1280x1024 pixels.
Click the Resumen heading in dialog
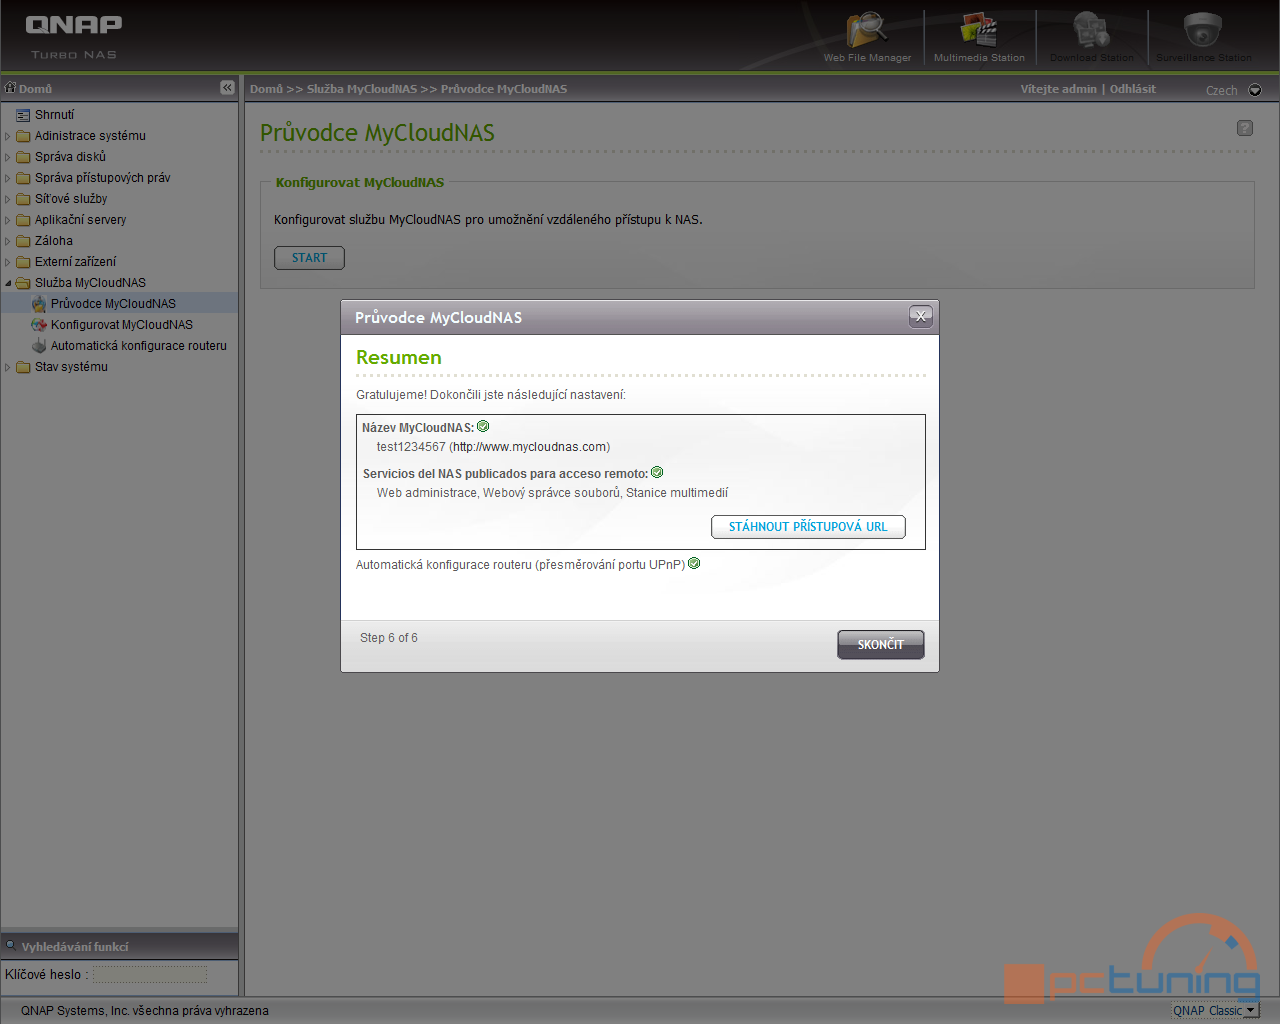pos(399,357)
